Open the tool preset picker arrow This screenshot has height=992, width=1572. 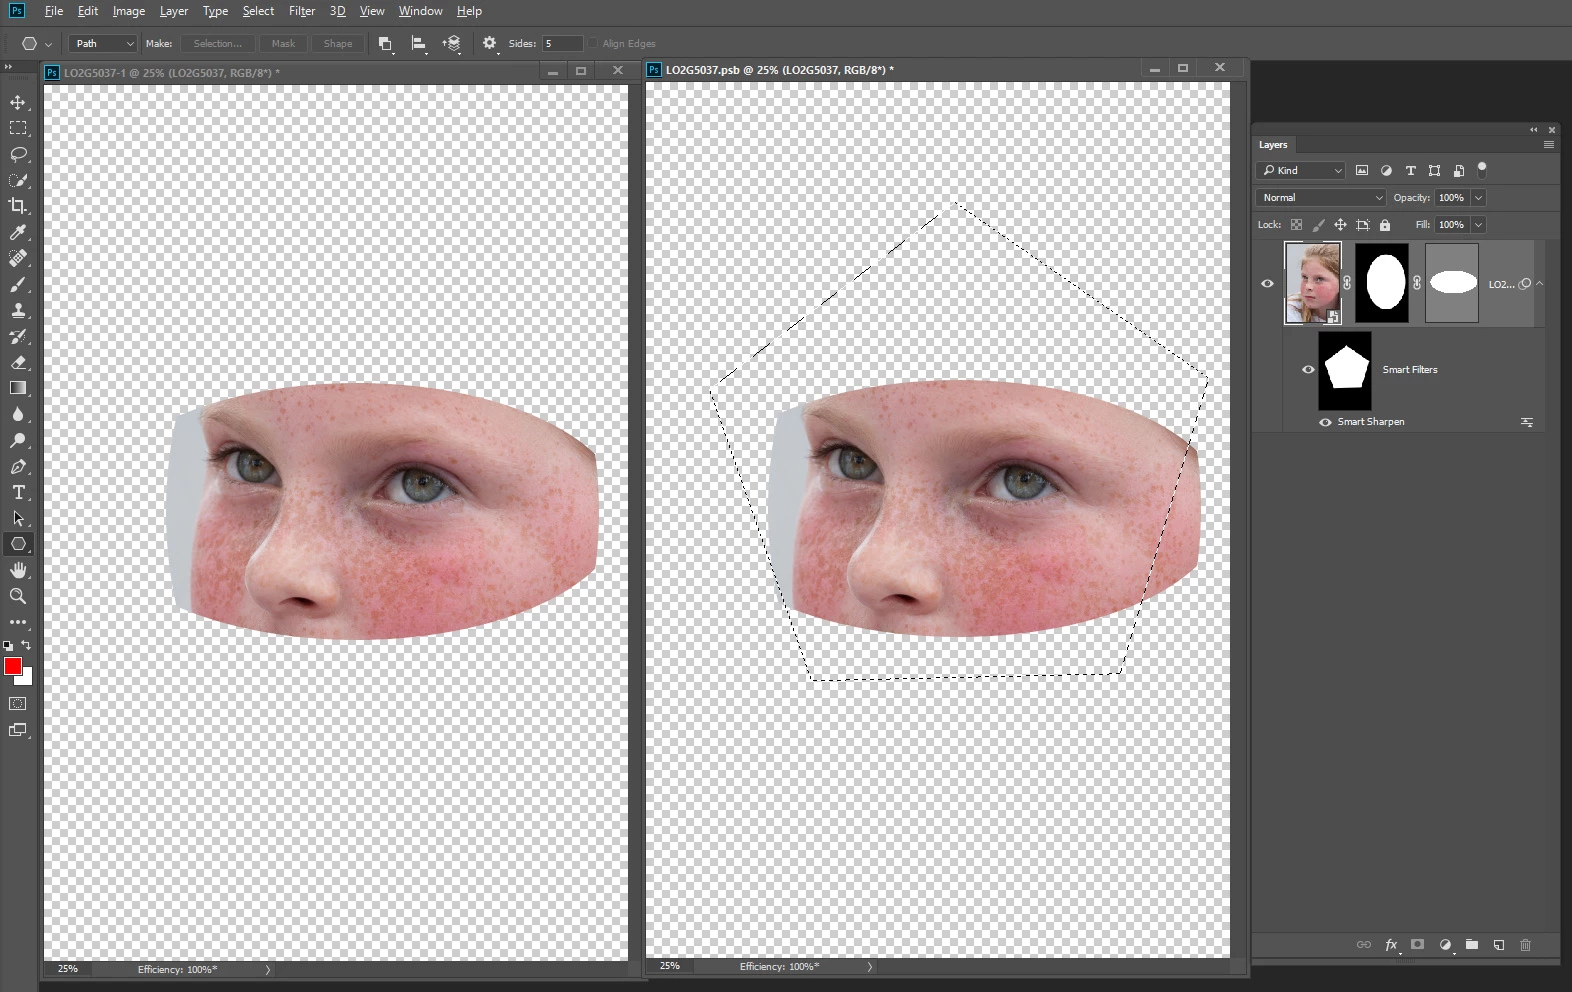pyautogui.click(x=48, y=44)
